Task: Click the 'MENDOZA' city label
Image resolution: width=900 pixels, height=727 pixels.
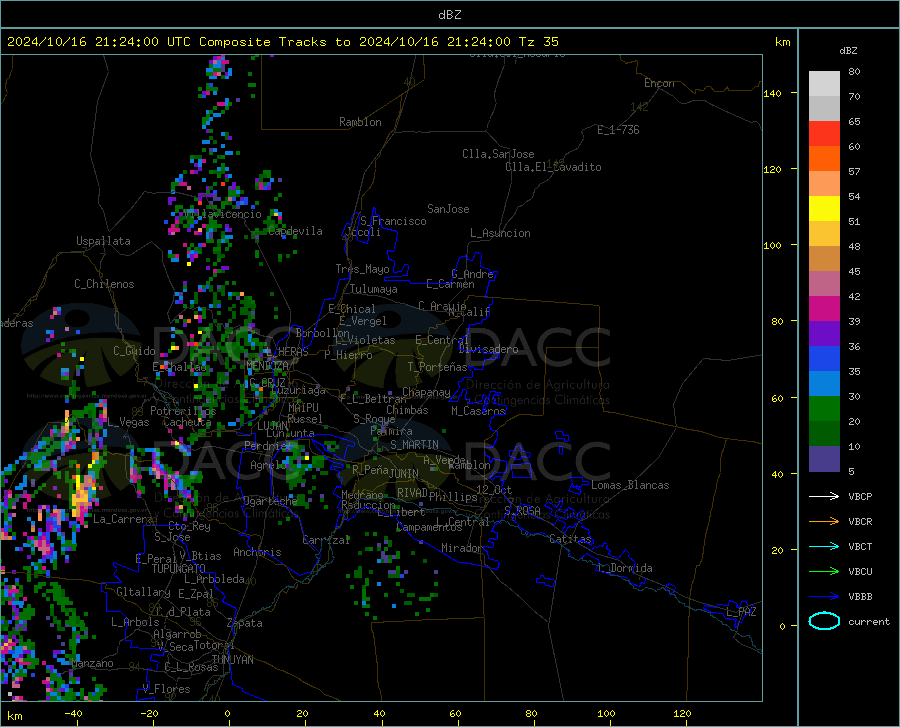Action: (x=267, y=366)
